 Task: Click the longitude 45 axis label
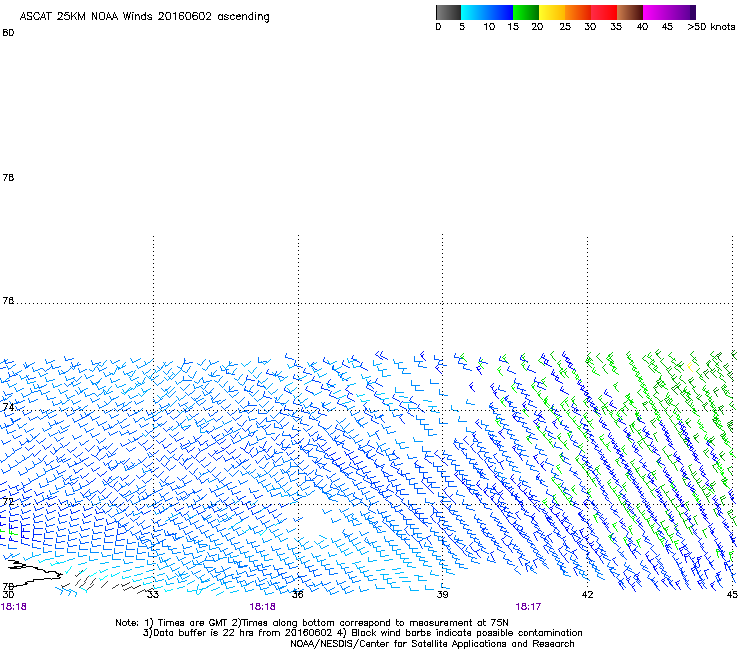point(732,594)
